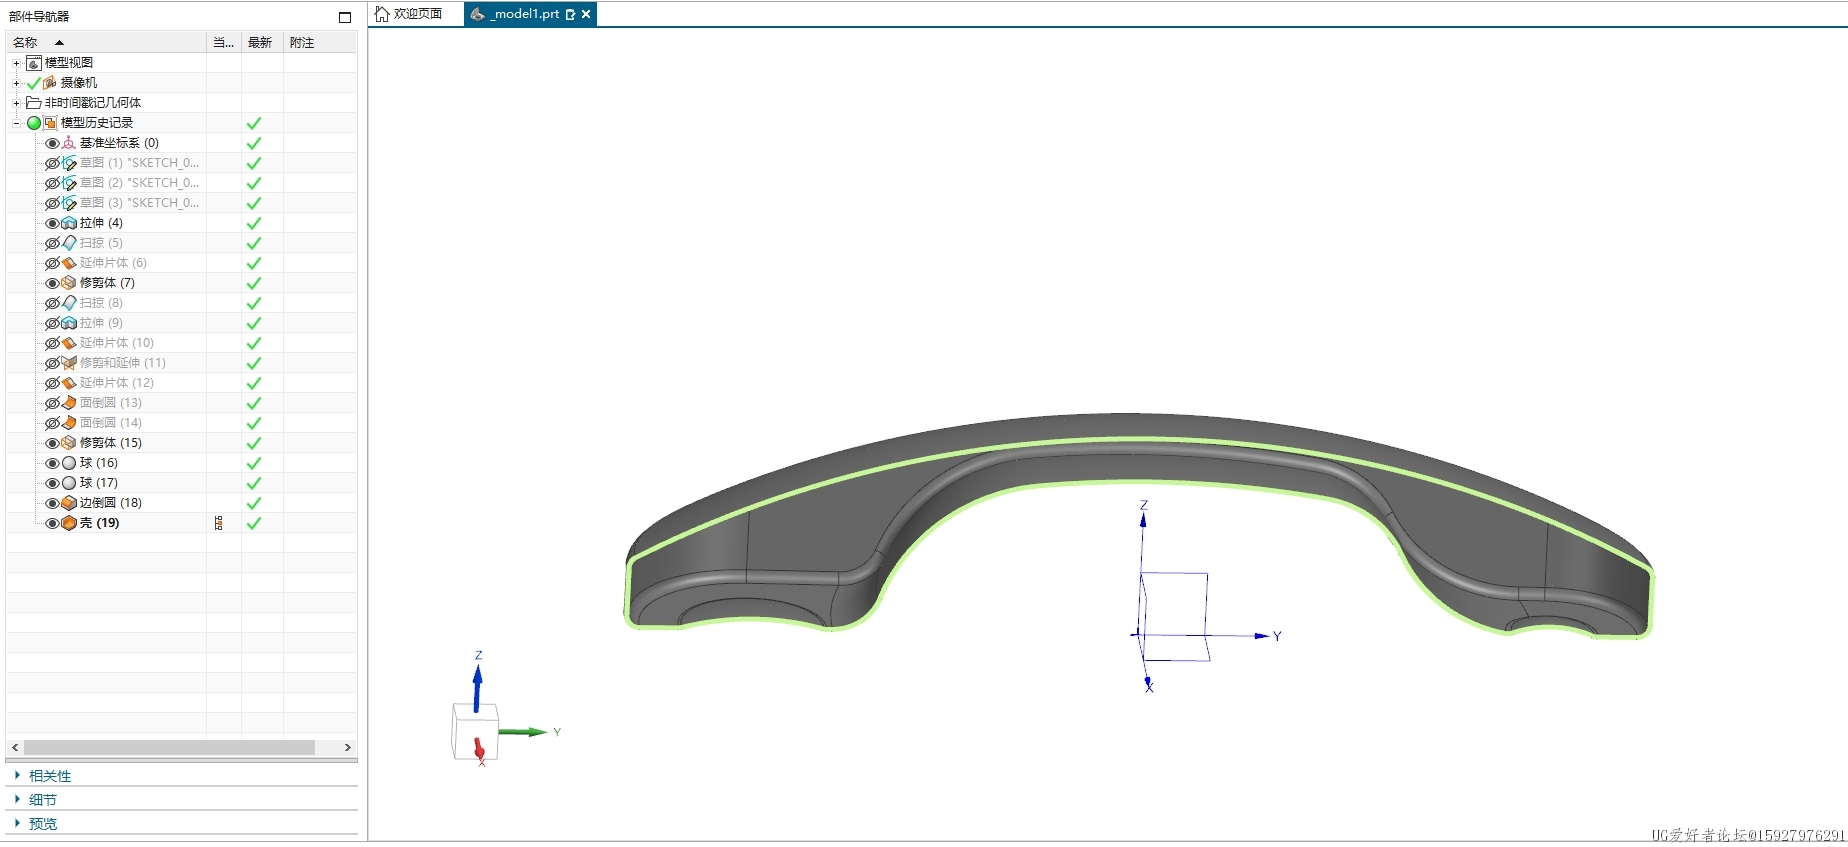The image size is (1848, 847).
Task: Click the 拉伸 (4) extrude icon
Action: pos(69,223)
